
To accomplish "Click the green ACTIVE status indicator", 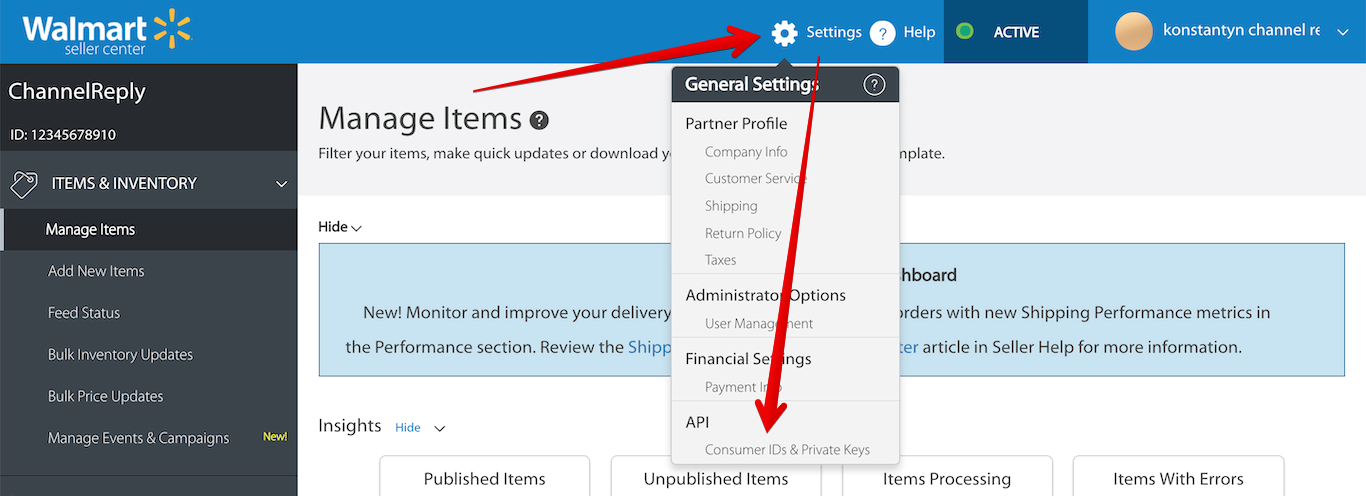I will 965,32.
